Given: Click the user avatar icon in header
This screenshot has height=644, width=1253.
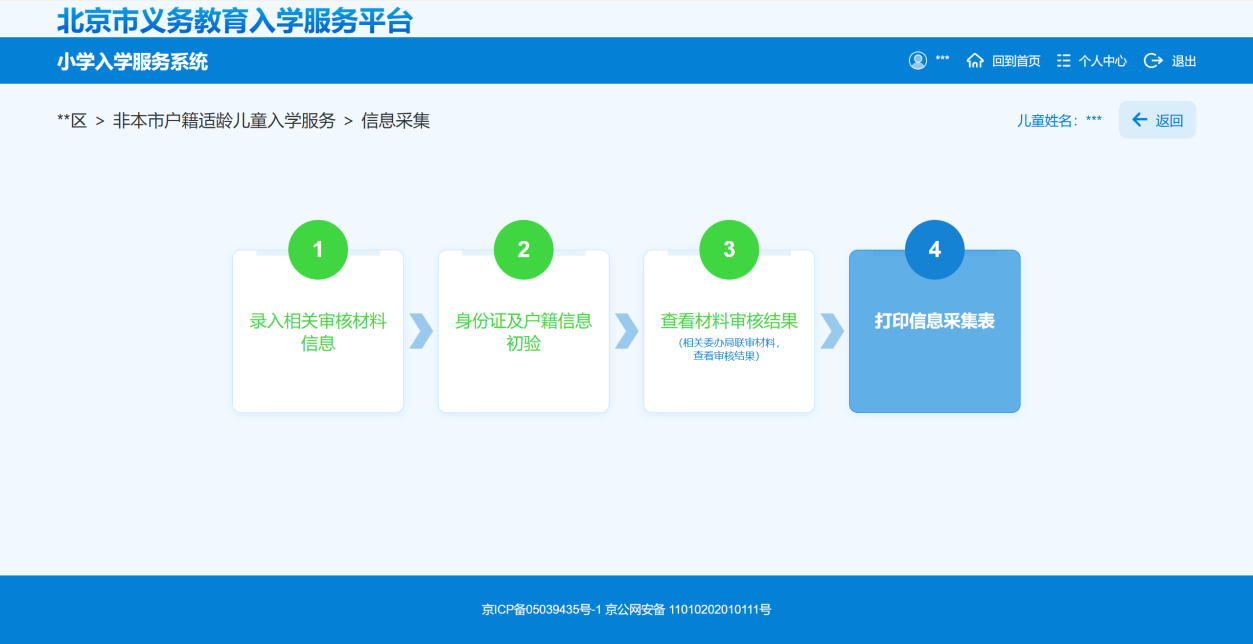Looking at the screenshot, I should (918, 61).
